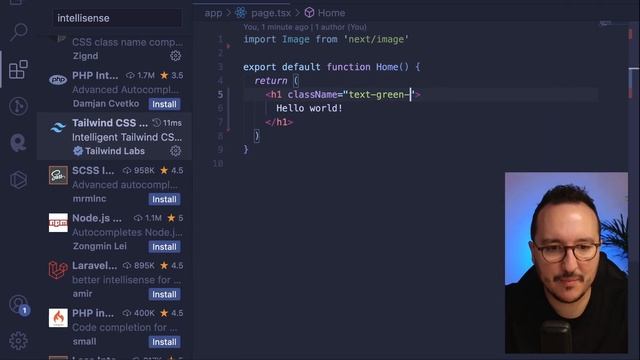Click the className attribute on line 5

[313, 95]
